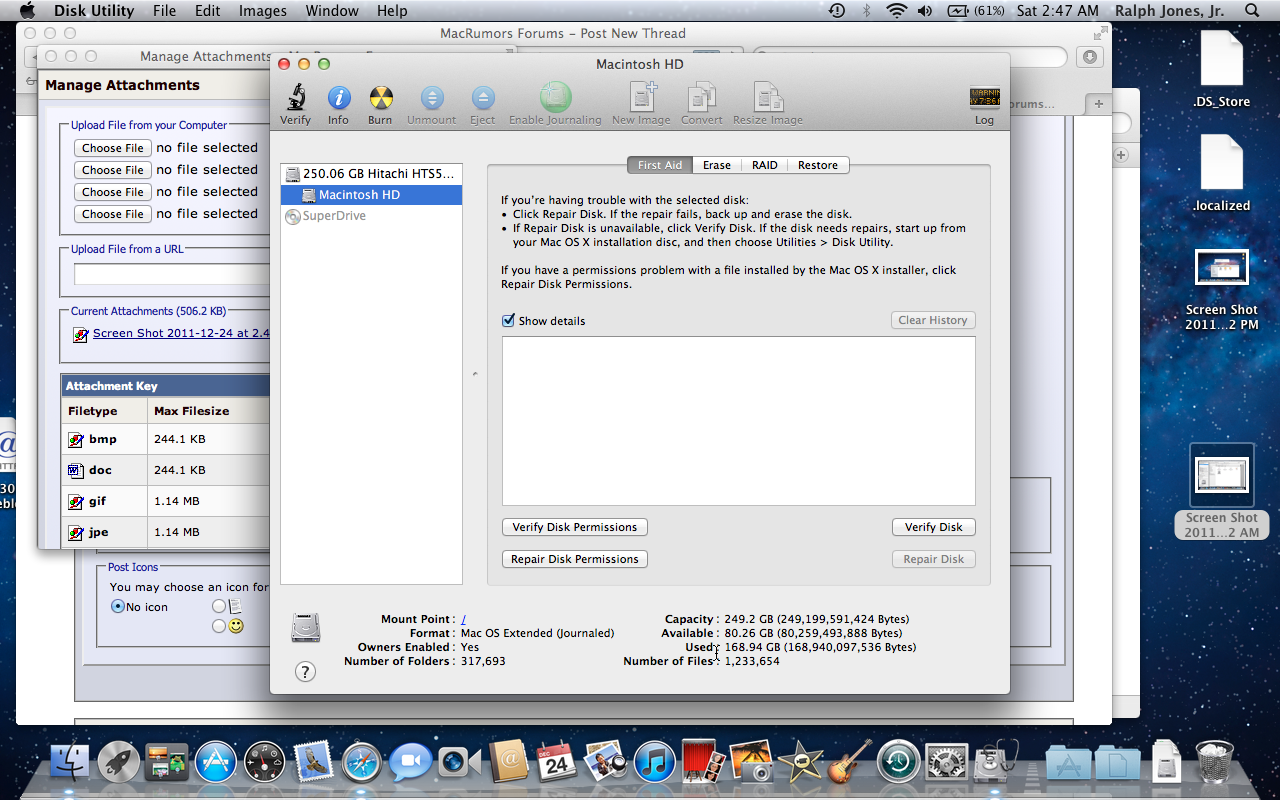Screen dimensions: 1280x800
Task: Open Dashboard from the dock
Action: pos(265,762)
